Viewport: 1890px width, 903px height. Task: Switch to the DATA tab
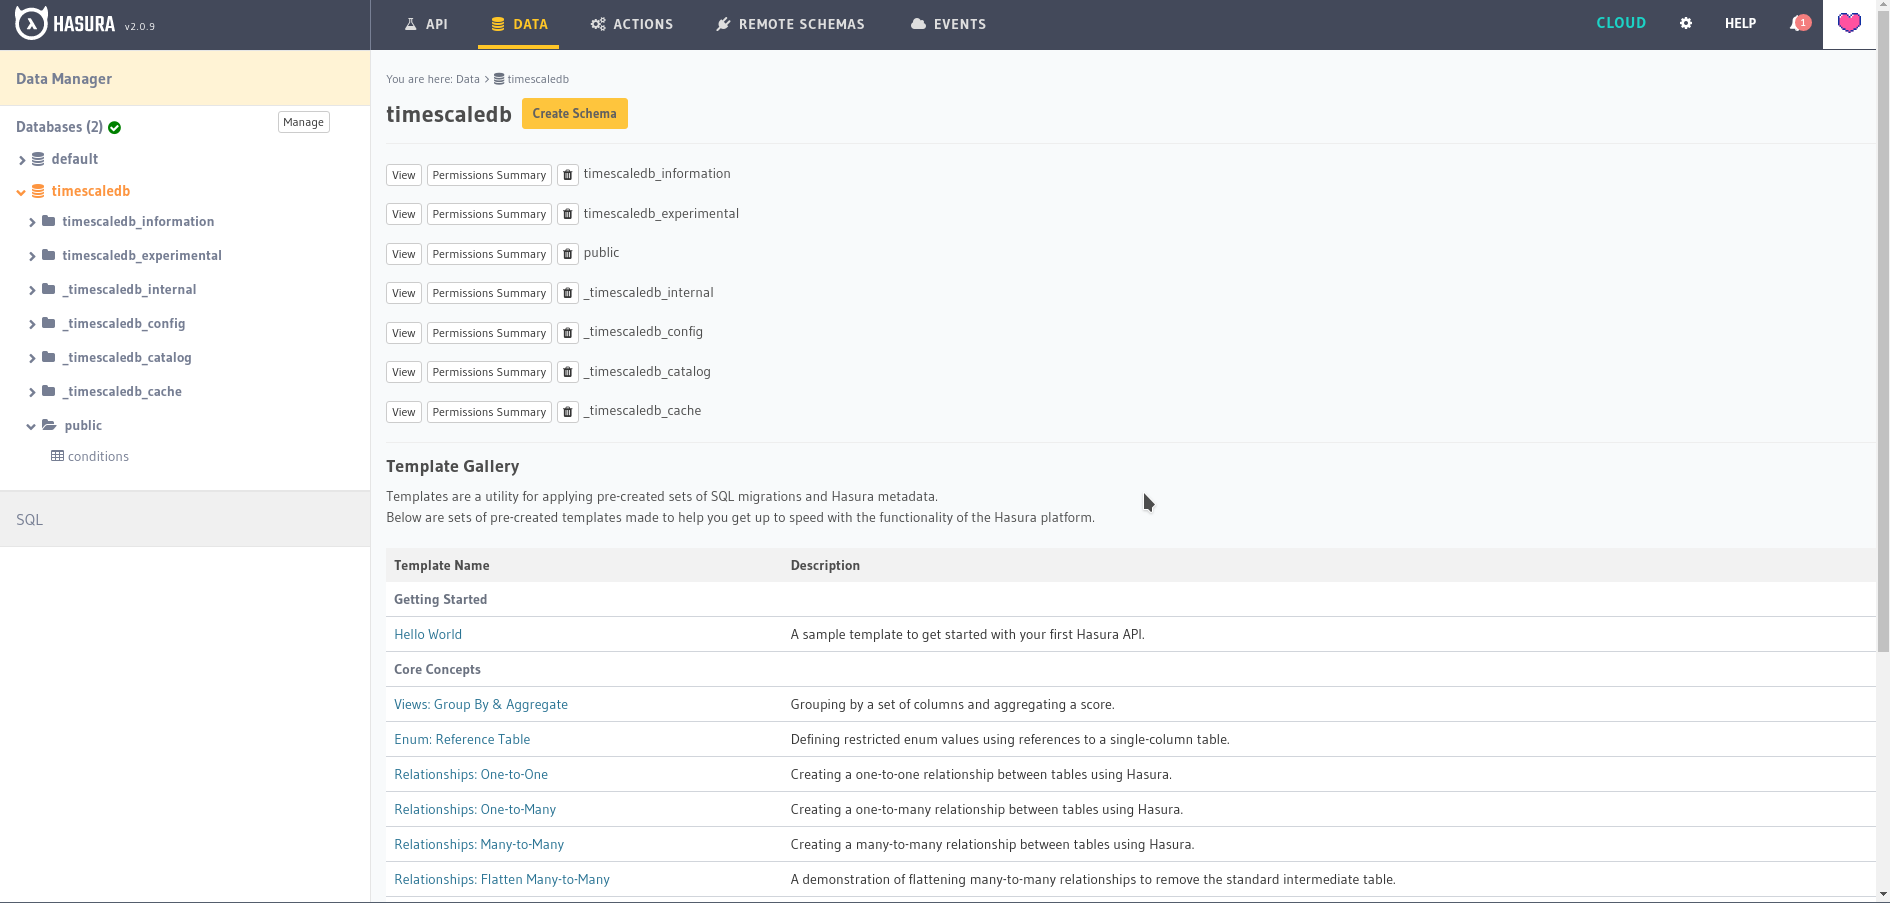519,23
